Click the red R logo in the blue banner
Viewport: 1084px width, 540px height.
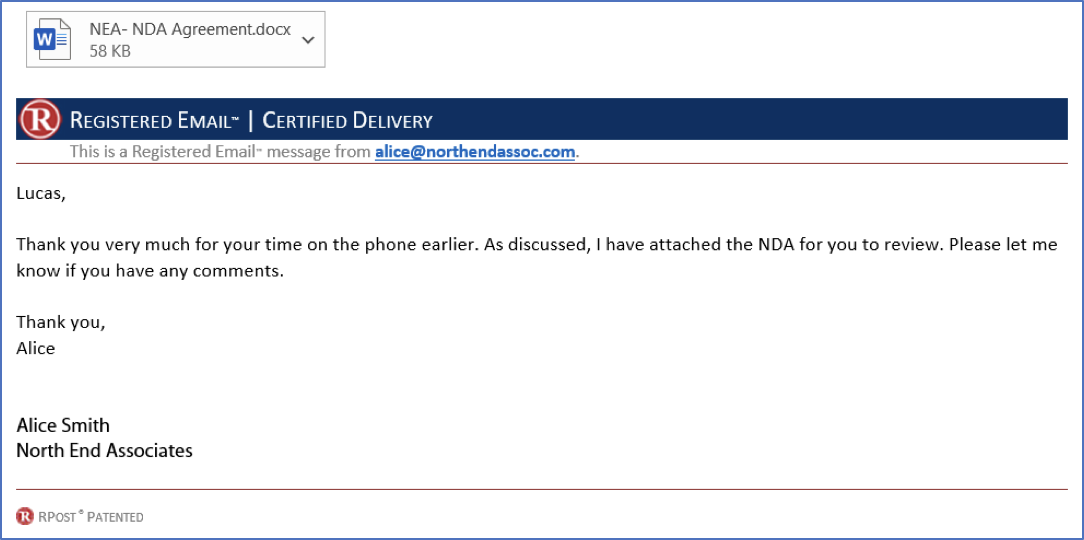tap(40, 120)
